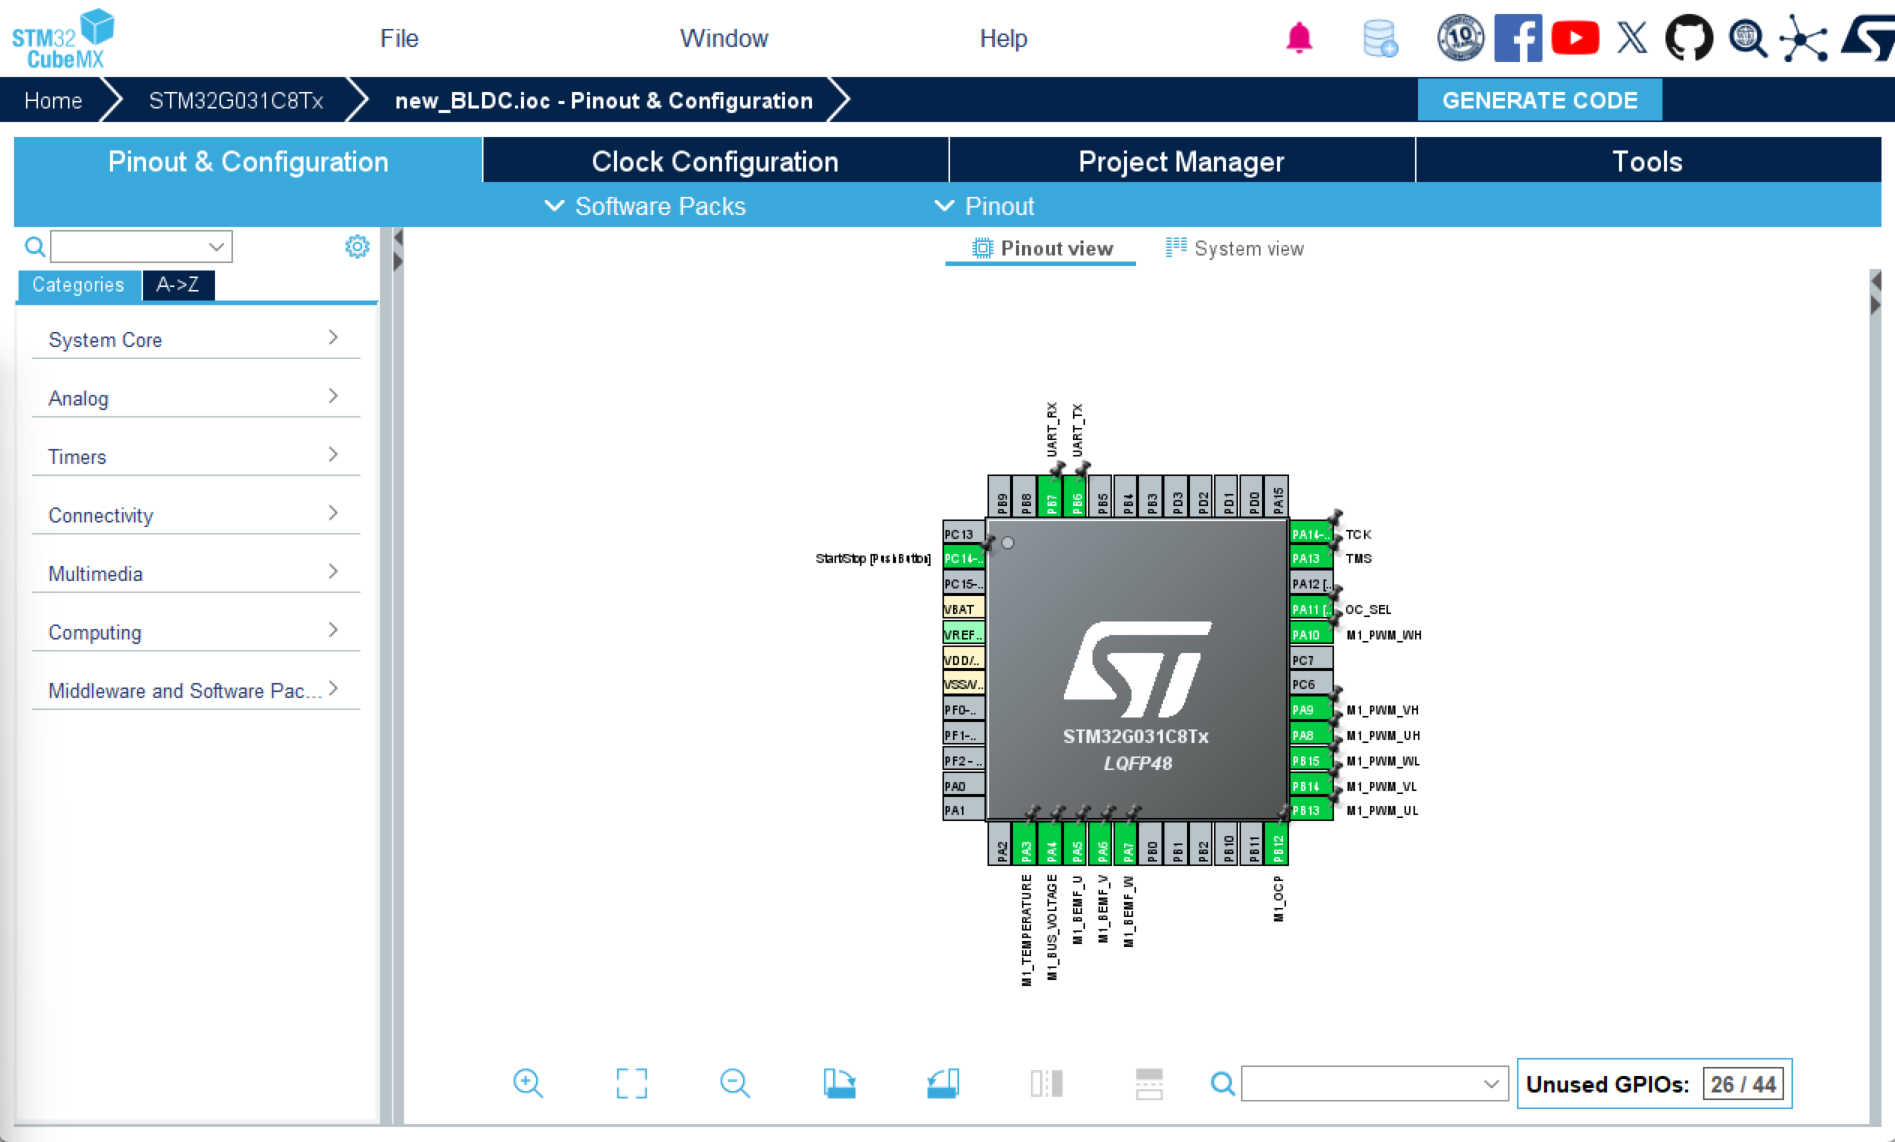Open the 10 years anniversary badge icon
The height and width of the screenshot is (1142, 1895).
[x=1460, y=38]
